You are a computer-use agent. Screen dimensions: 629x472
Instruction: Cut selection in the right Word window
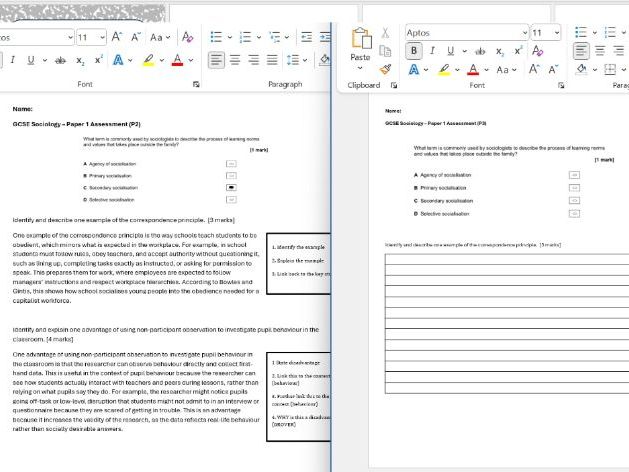385,33
